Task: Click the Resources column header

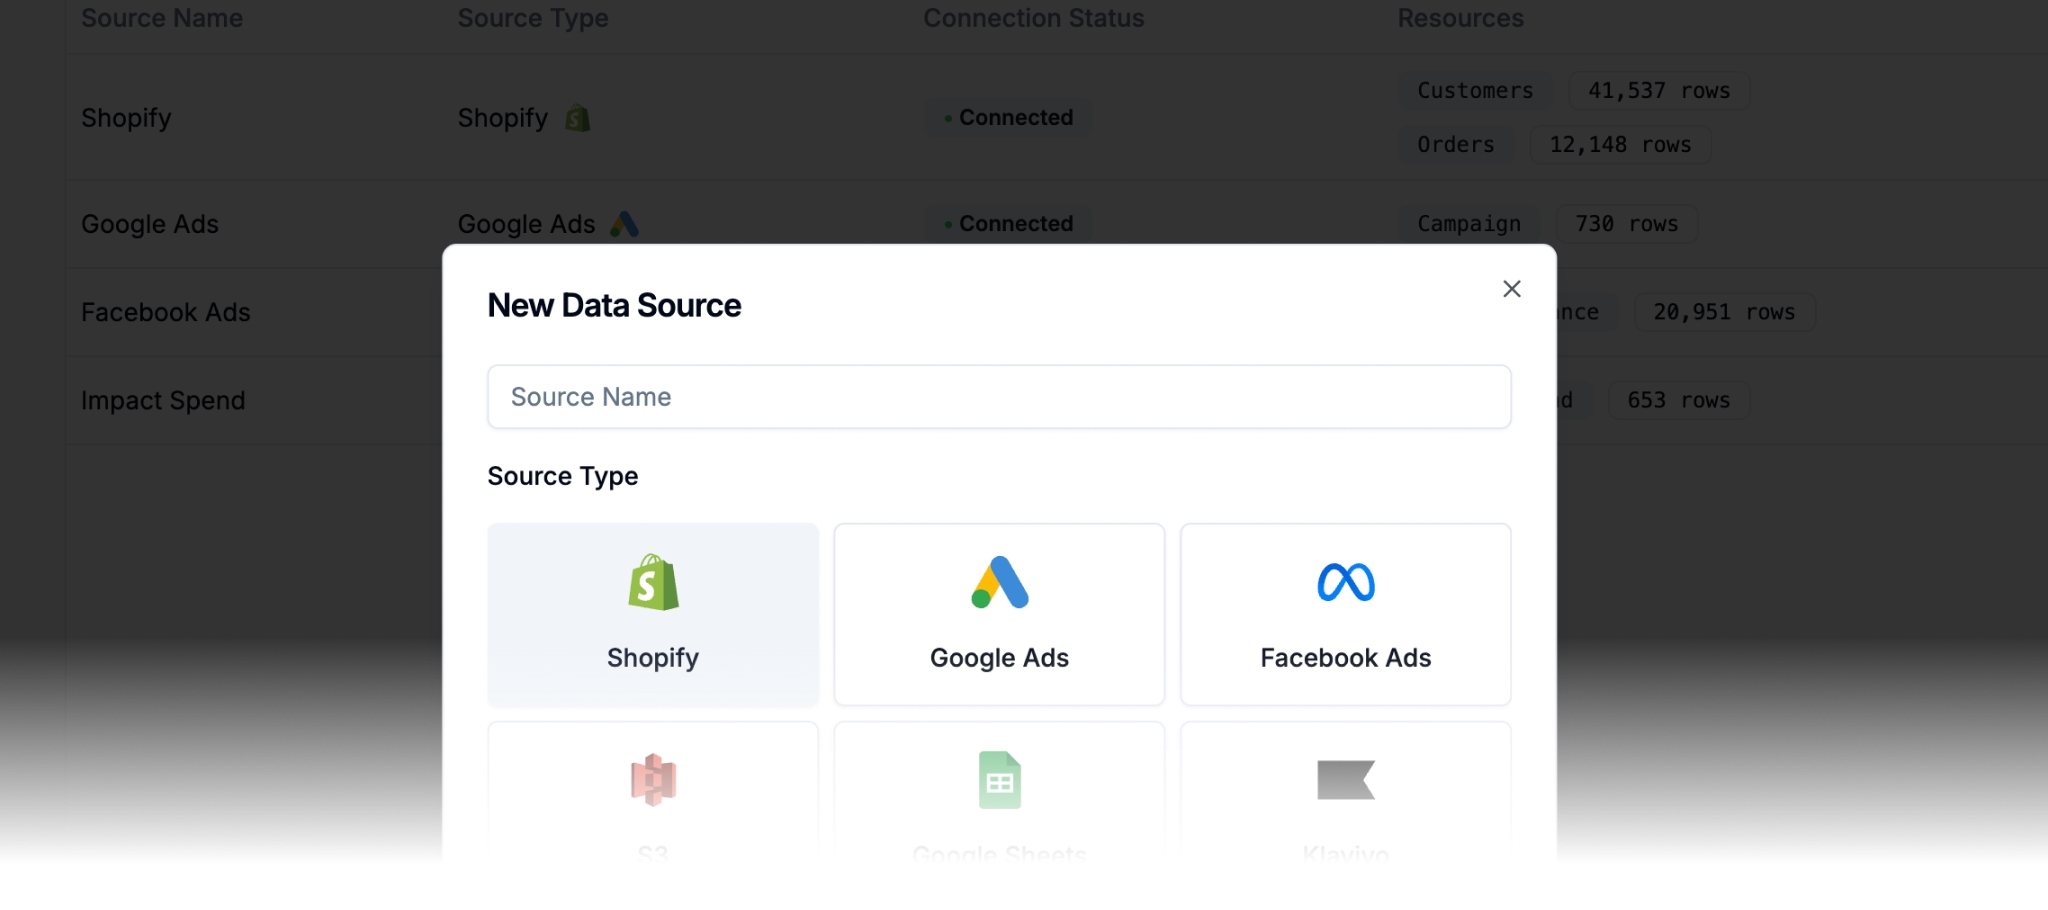Action: tap(1460, 18)
